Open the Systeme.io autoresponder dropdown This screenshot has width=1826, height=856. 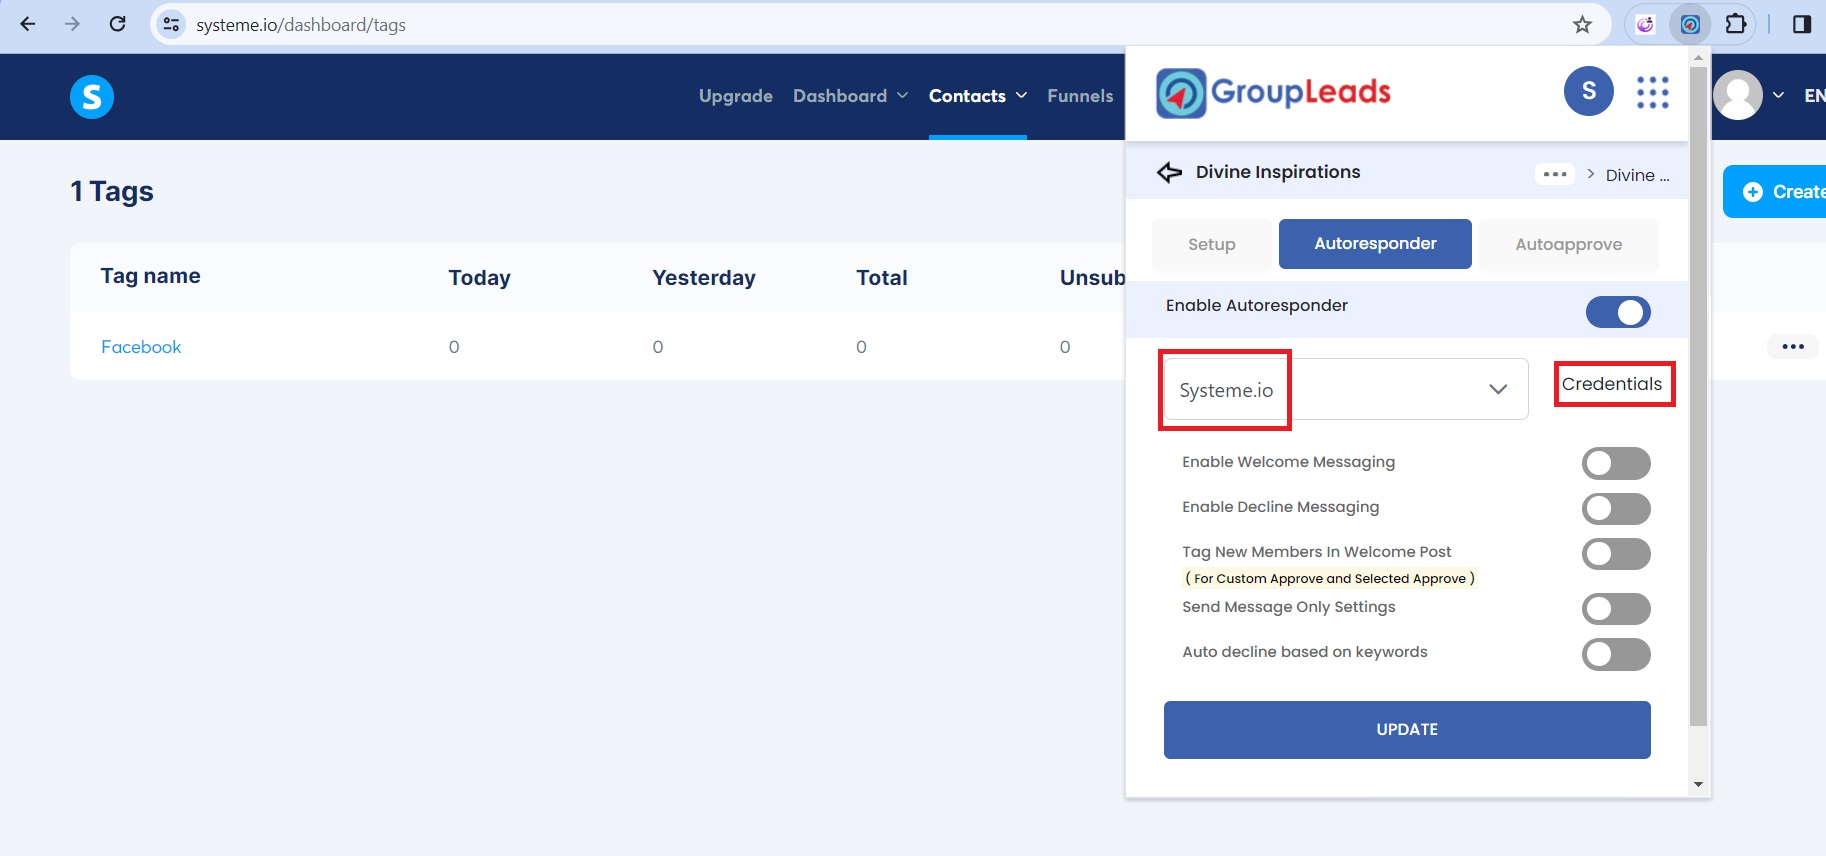[1346, 389]
